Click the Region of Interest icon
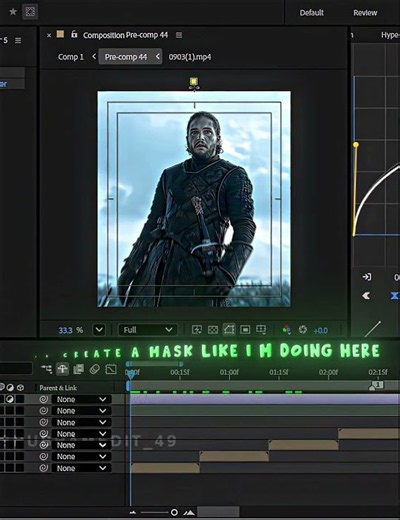Viewport: 400px width, 520px height. pos(245,330)
